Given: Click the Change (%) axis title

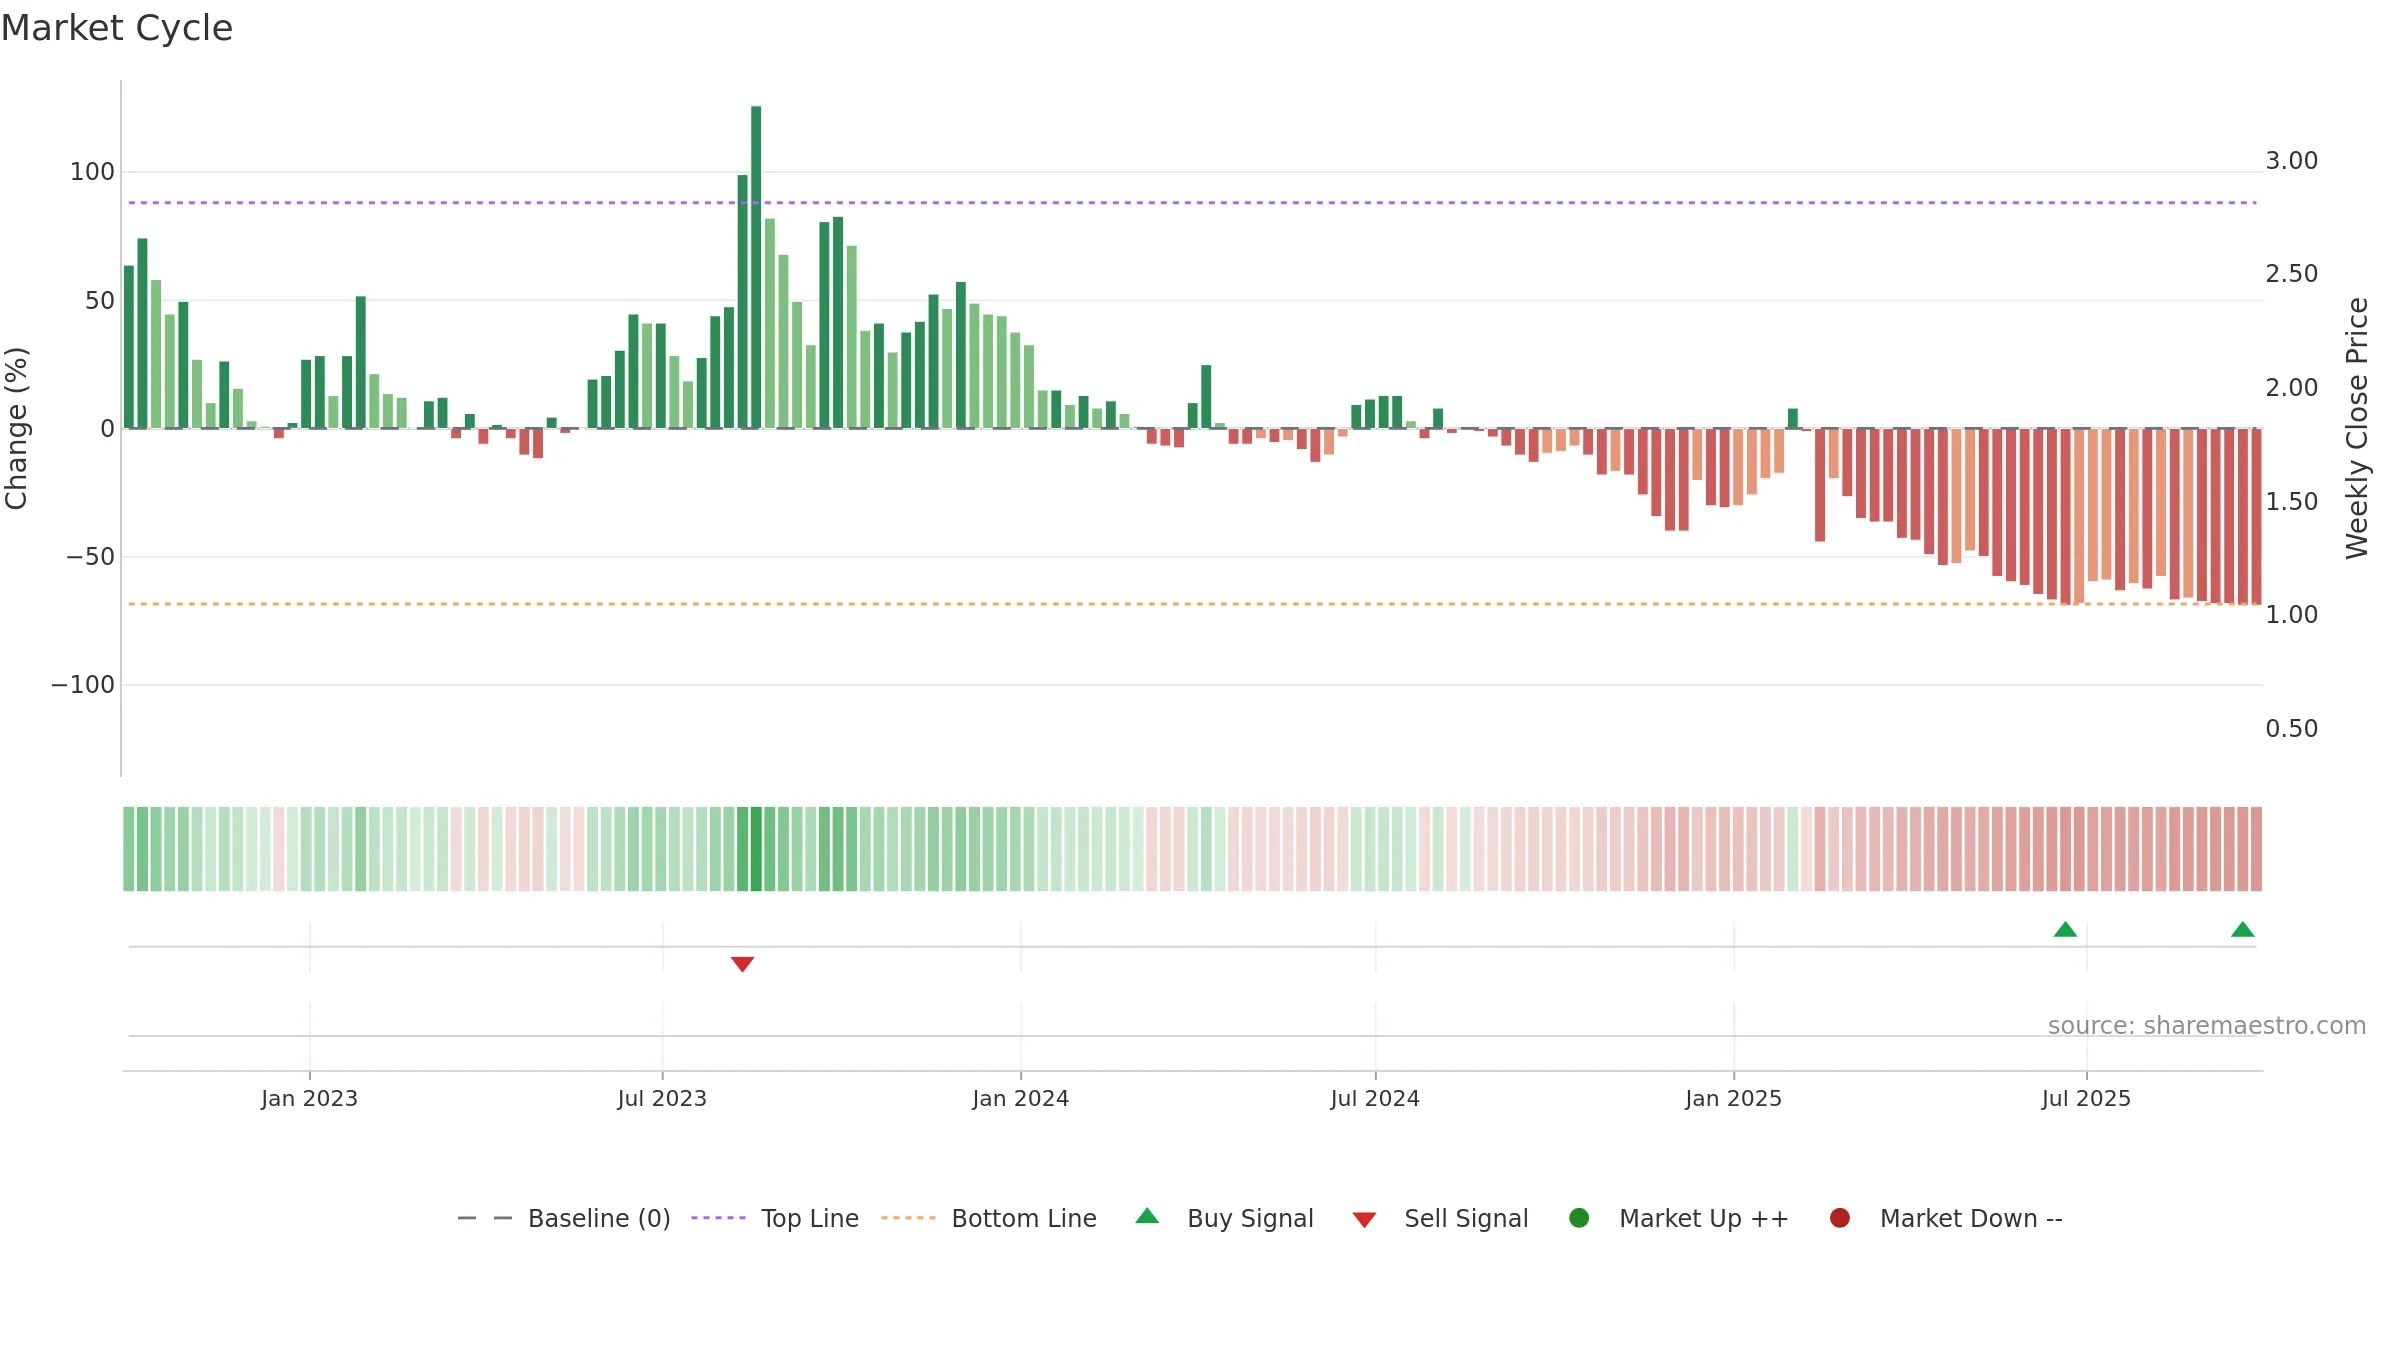Looking at the screenshot, I should [17, 428].
